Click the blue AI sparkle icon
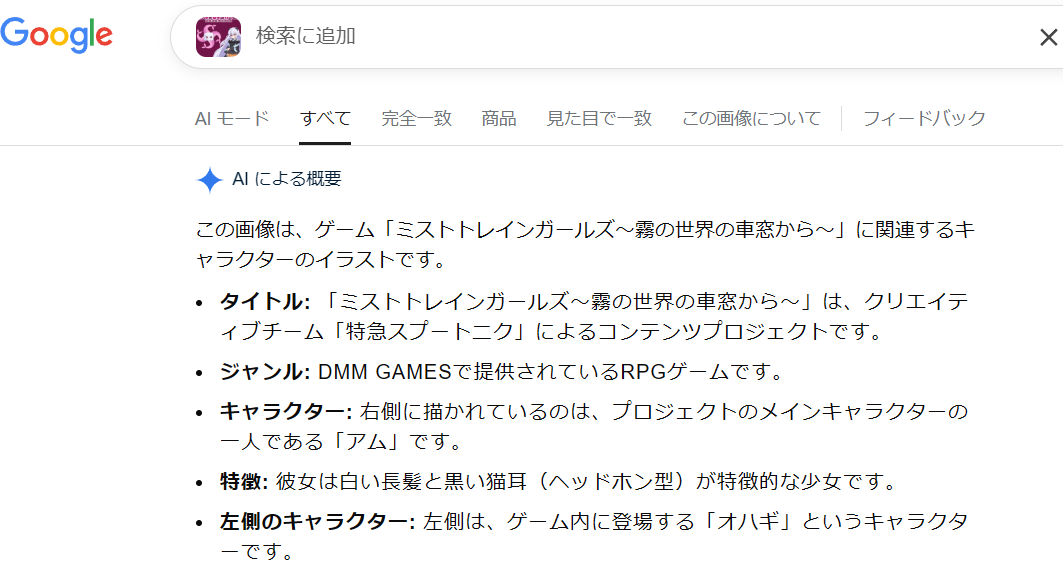 click(x=209, y=180)
